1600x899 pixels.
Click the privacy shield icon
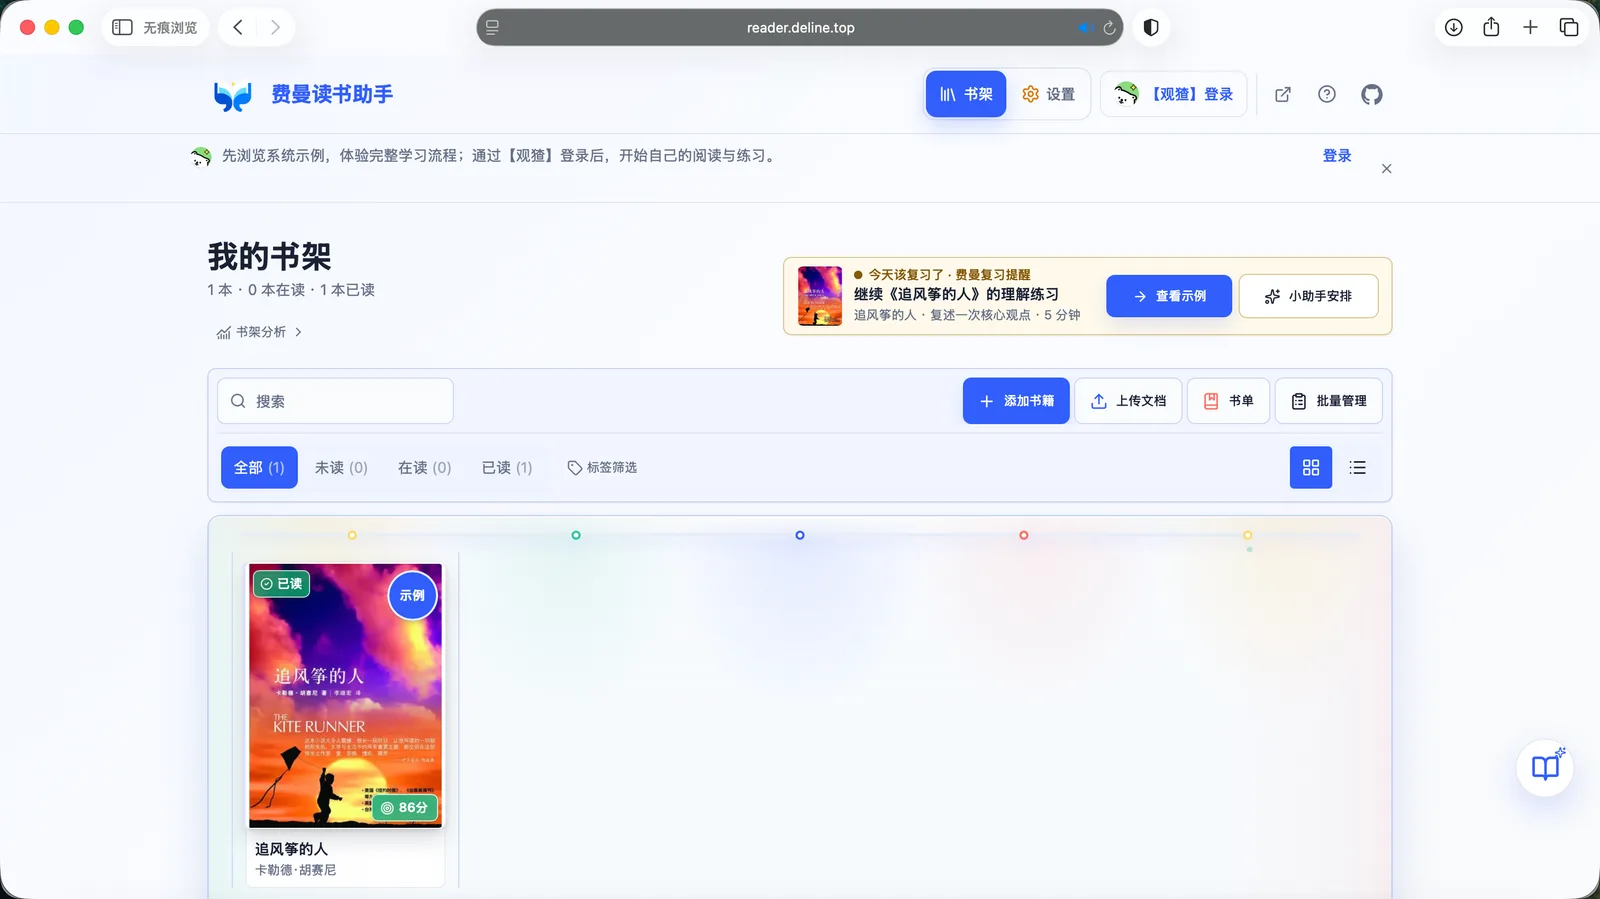coord(1151,27)
